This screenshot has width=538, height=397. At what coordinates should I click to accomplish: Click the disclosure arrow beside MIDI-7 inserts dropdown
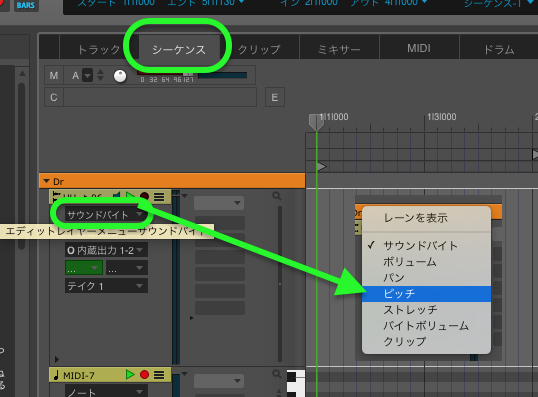(185, 374)
